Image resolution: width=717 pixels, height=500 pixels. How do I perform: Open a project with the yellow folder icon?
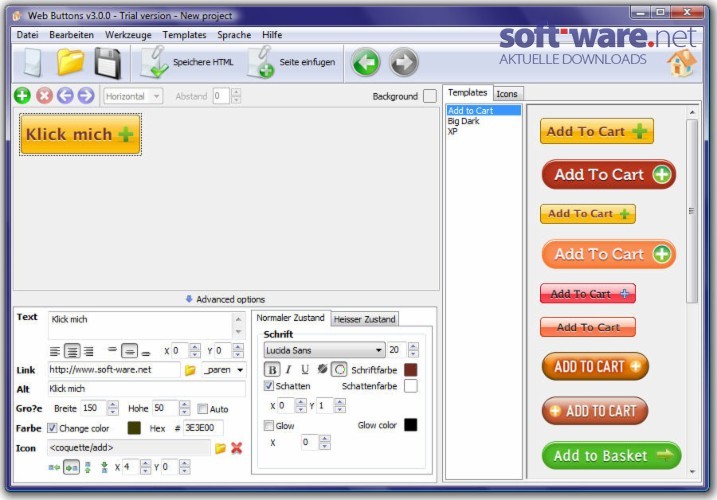coord(70,62)
